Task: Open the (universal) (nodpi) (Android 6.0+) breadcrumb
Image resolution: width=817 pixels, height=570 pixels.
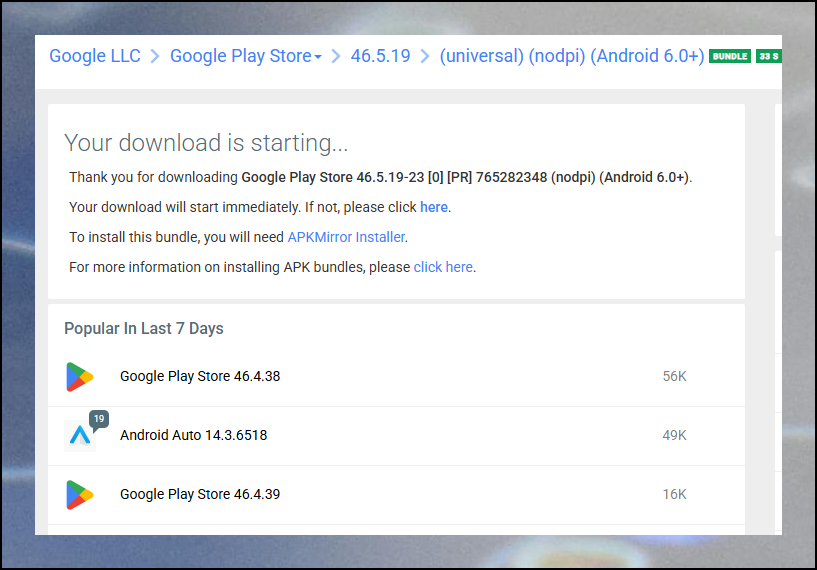Action: click(572, 56)
